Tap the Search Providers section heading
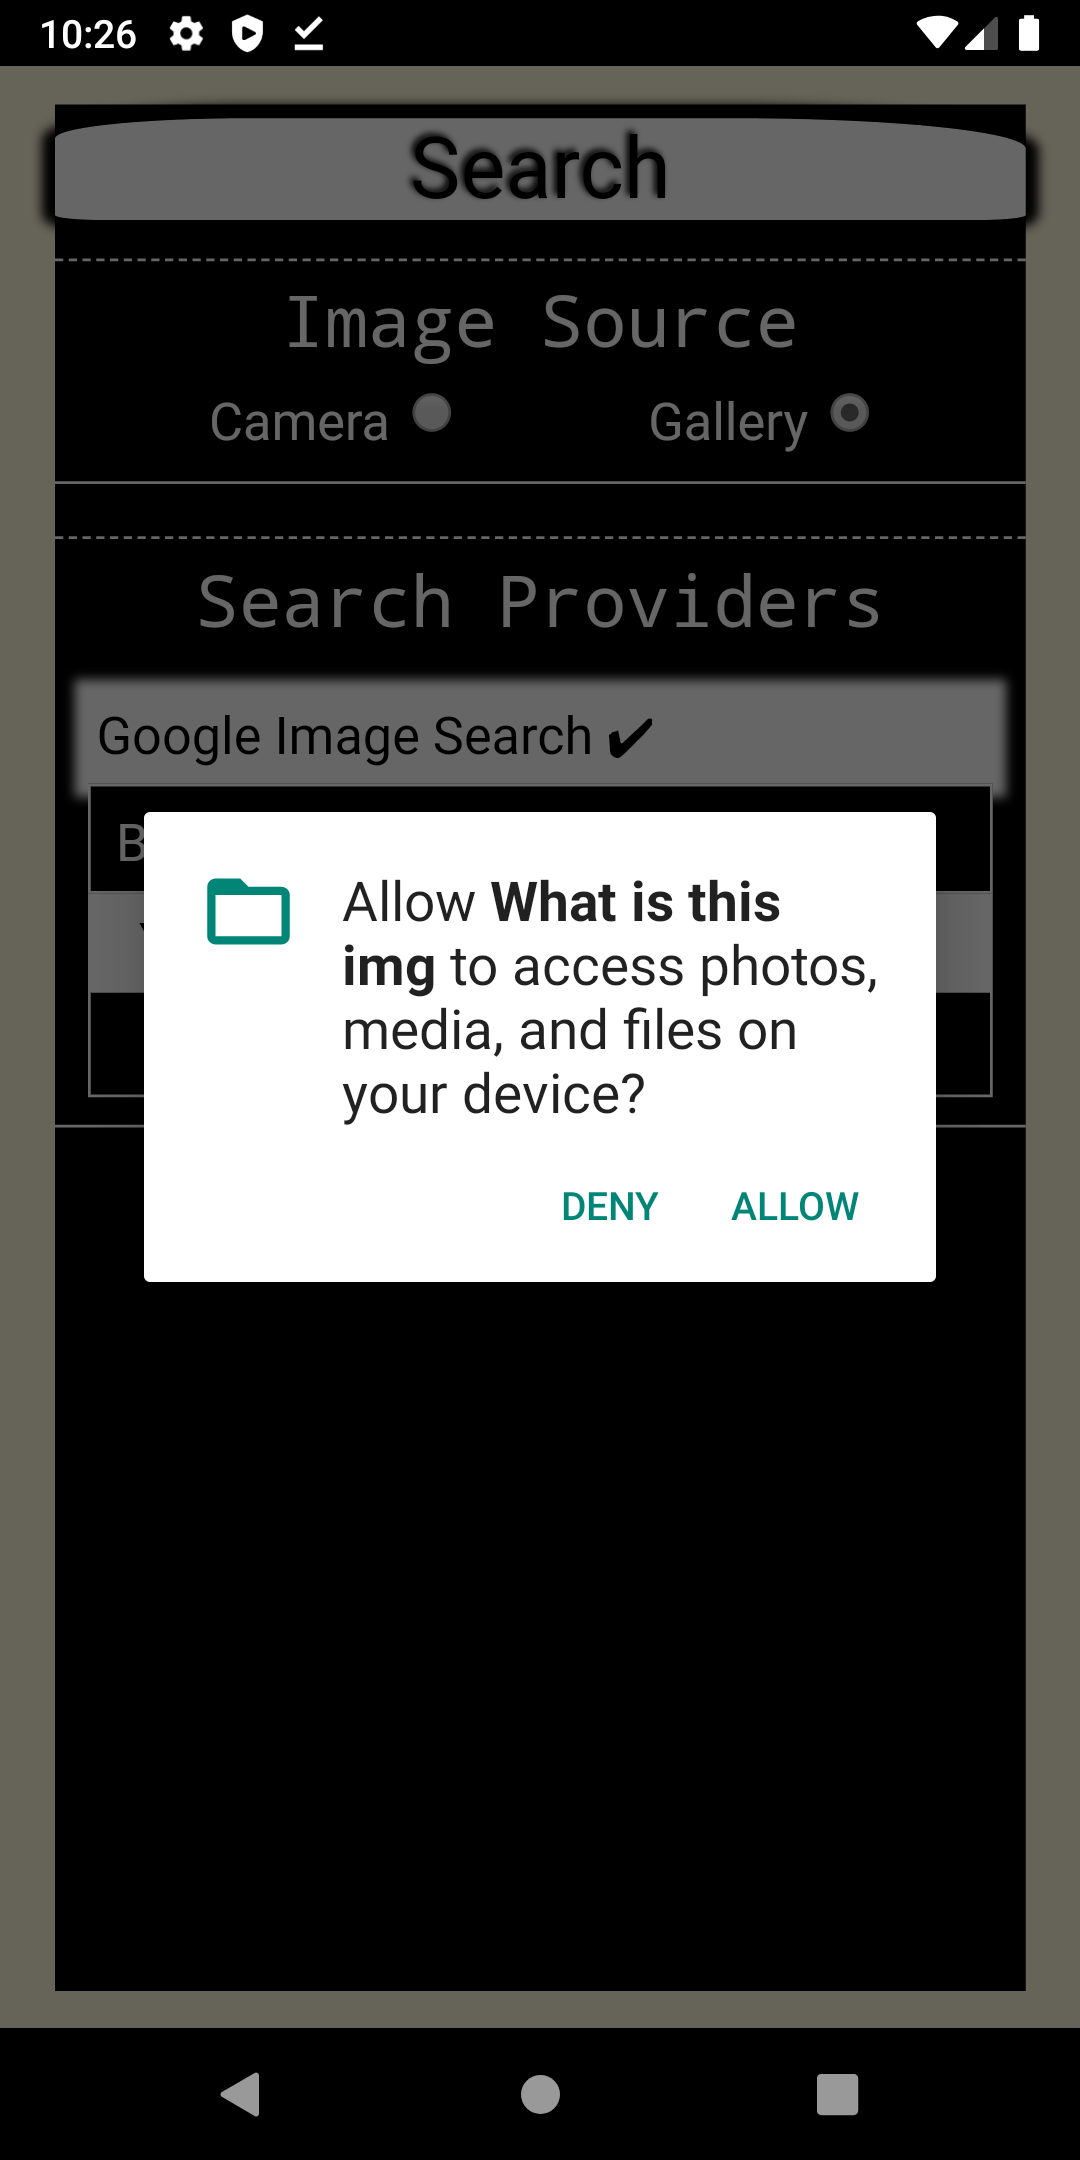 tap(540, 603)
